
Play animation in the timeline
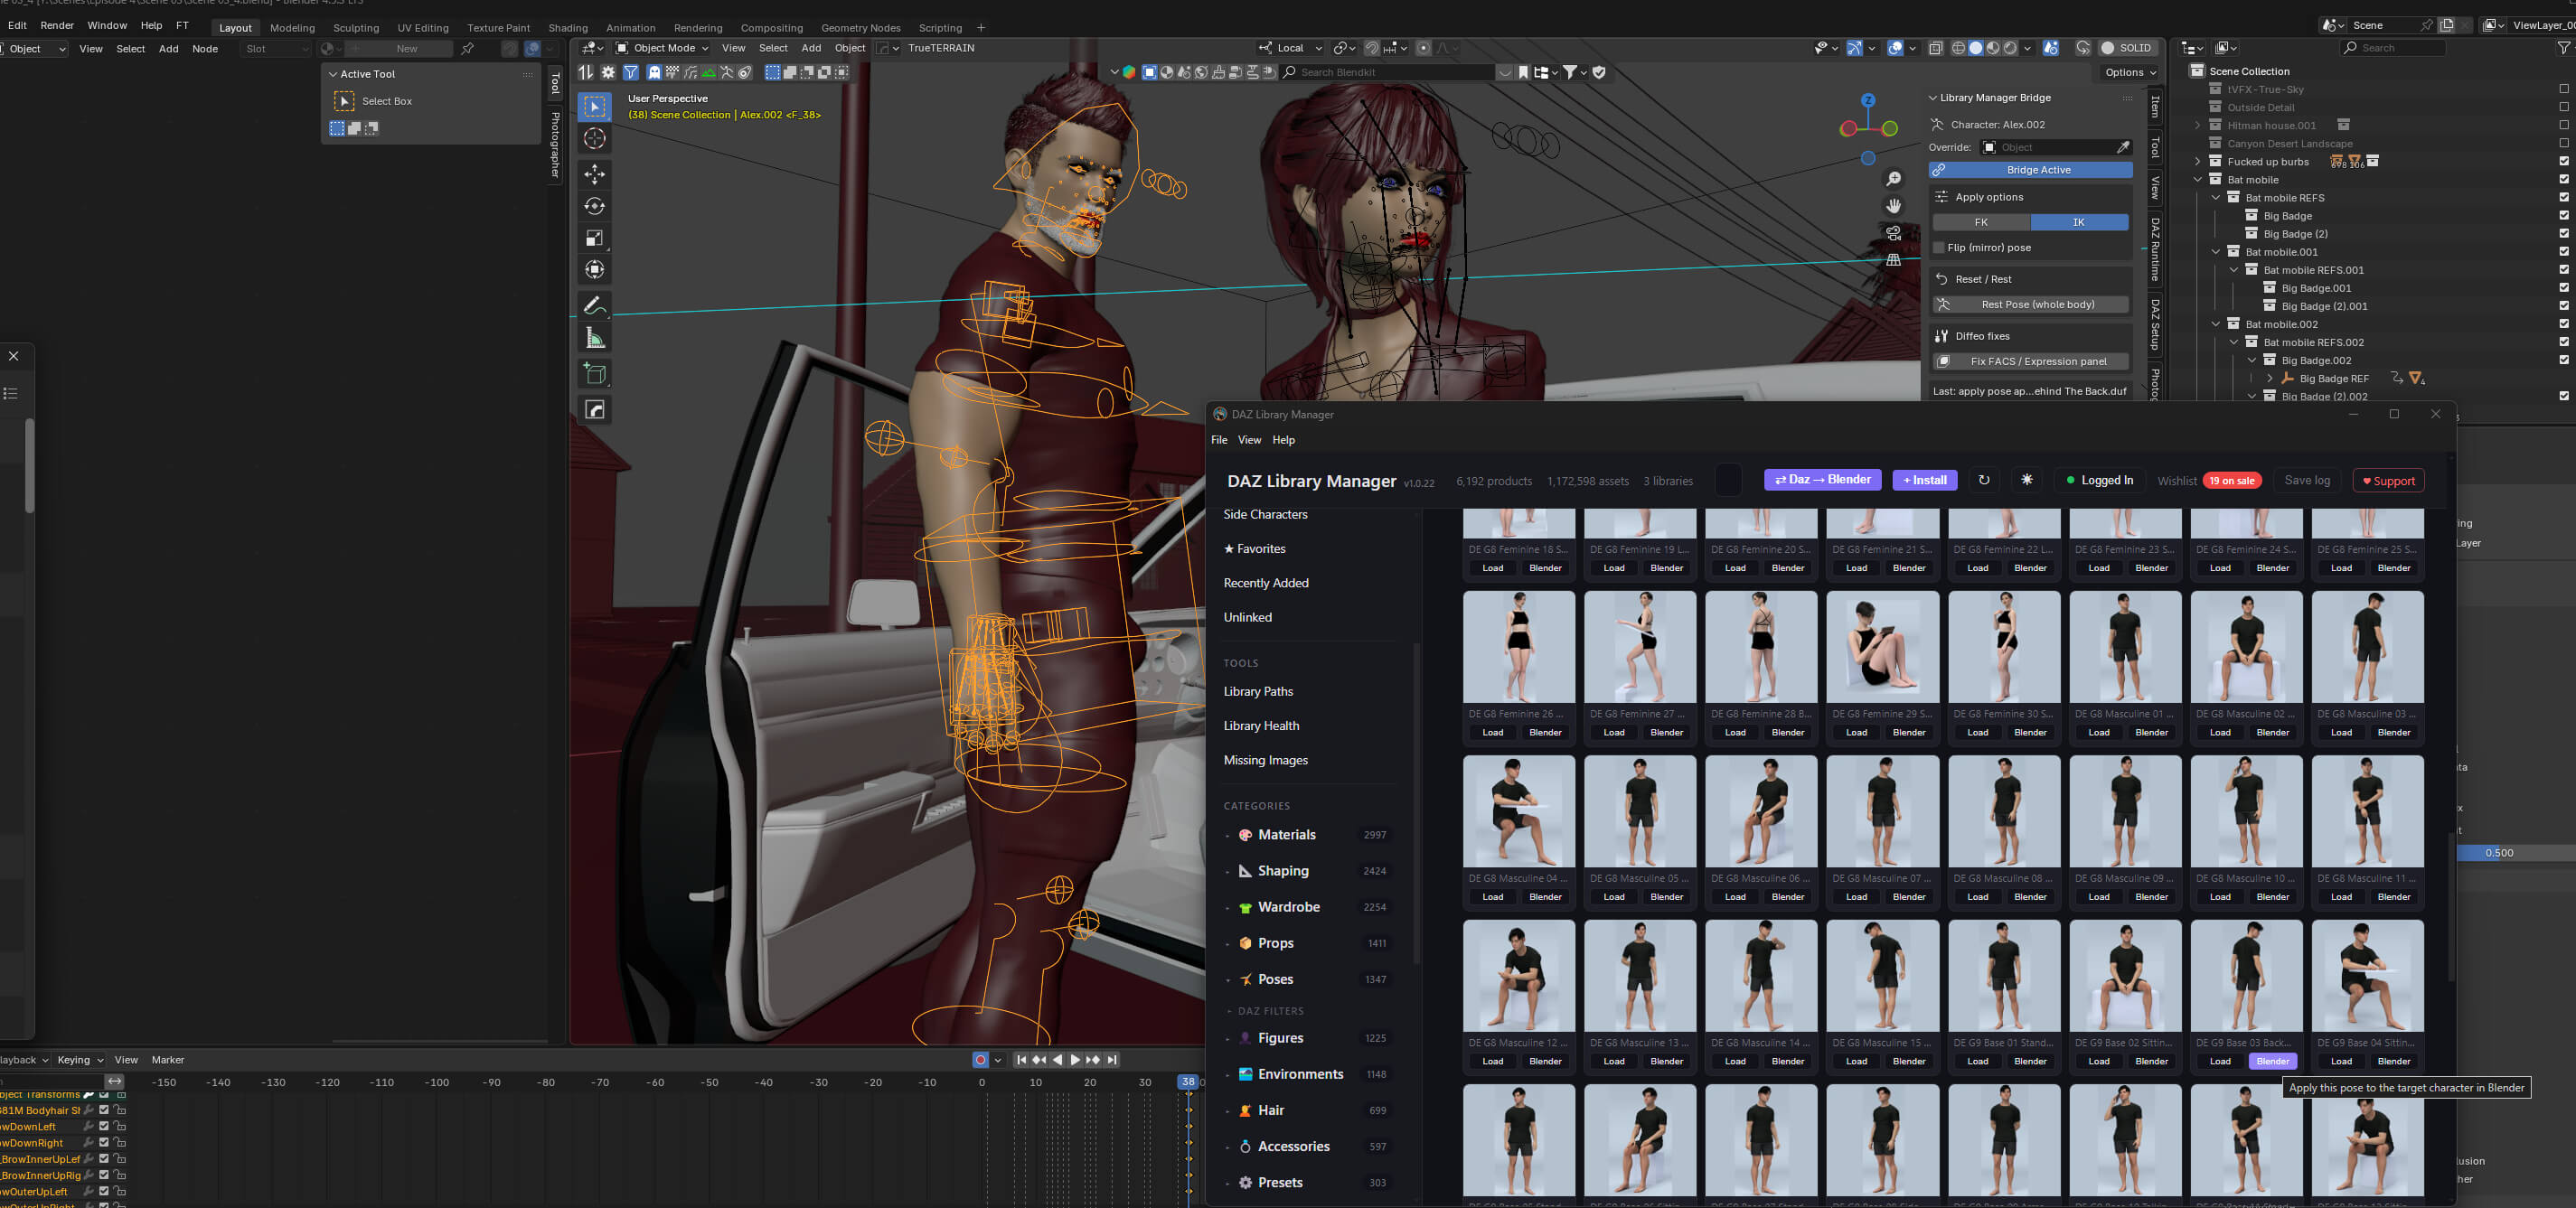[x=1075, y=1060]
